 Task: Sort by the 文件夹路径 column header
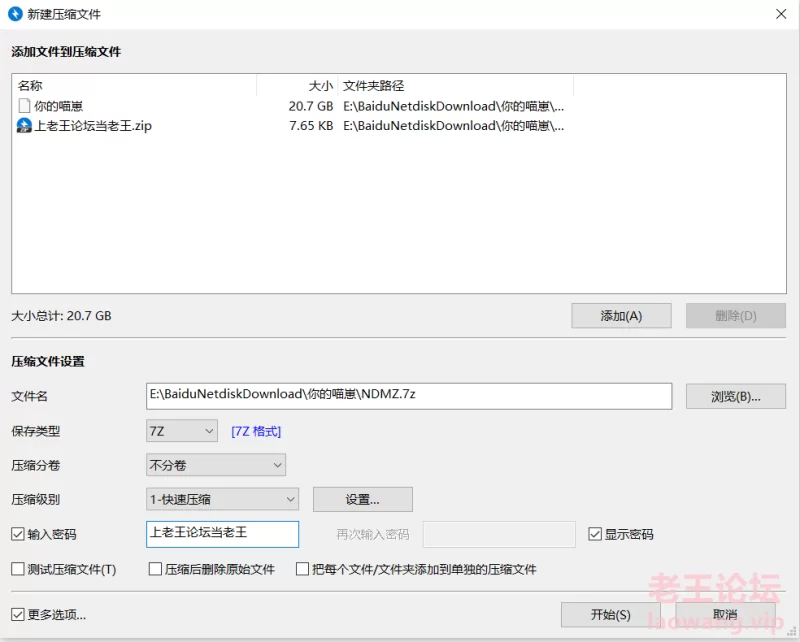[x=456, y=85]
